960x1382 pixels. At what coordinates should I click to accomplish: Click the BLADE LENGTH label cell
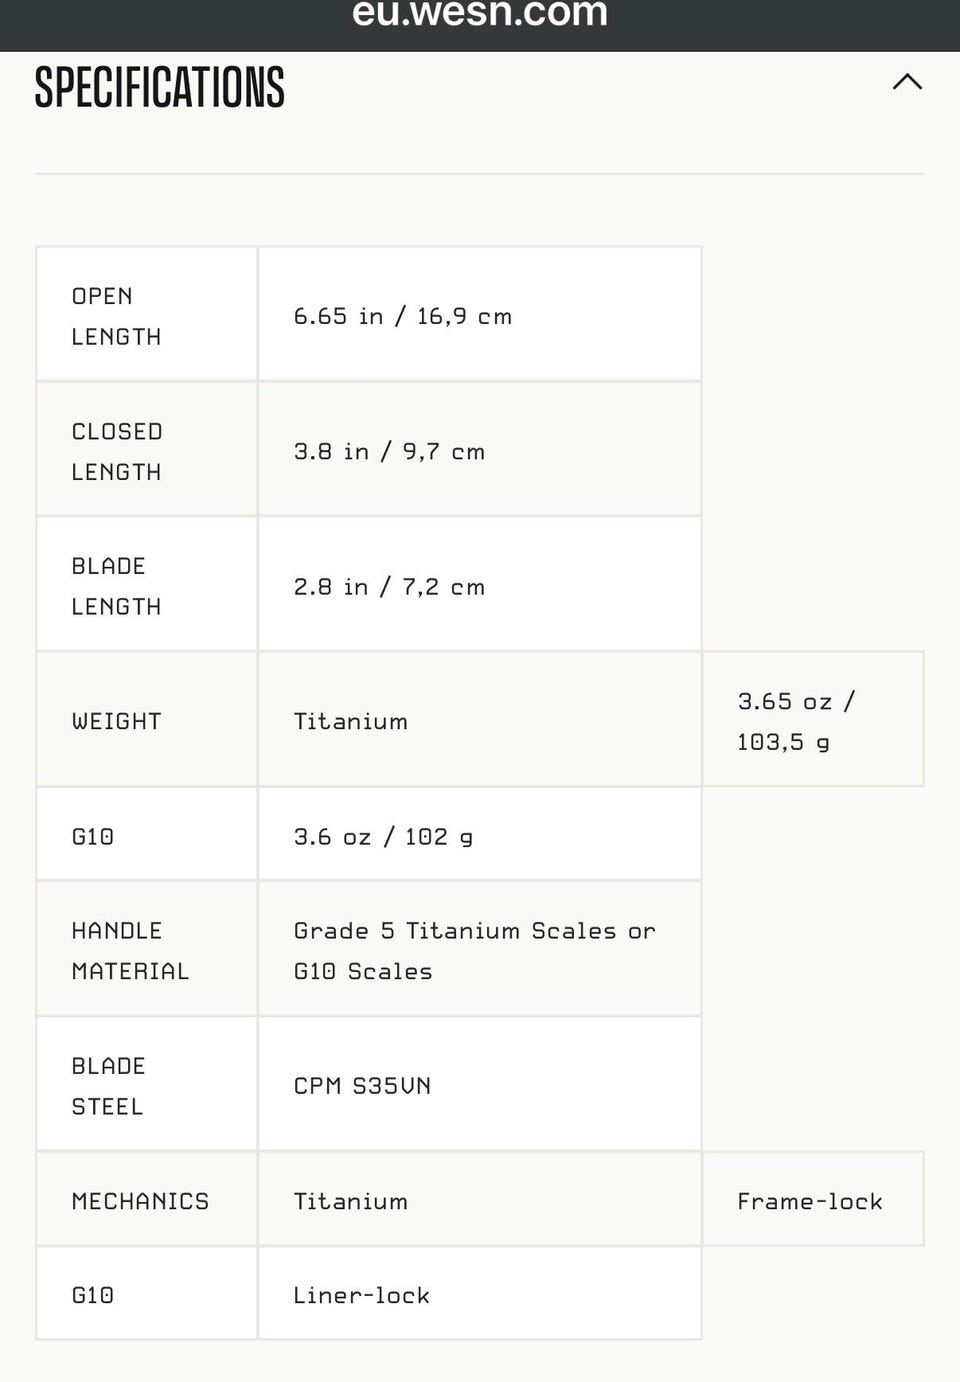coord(147,584)
